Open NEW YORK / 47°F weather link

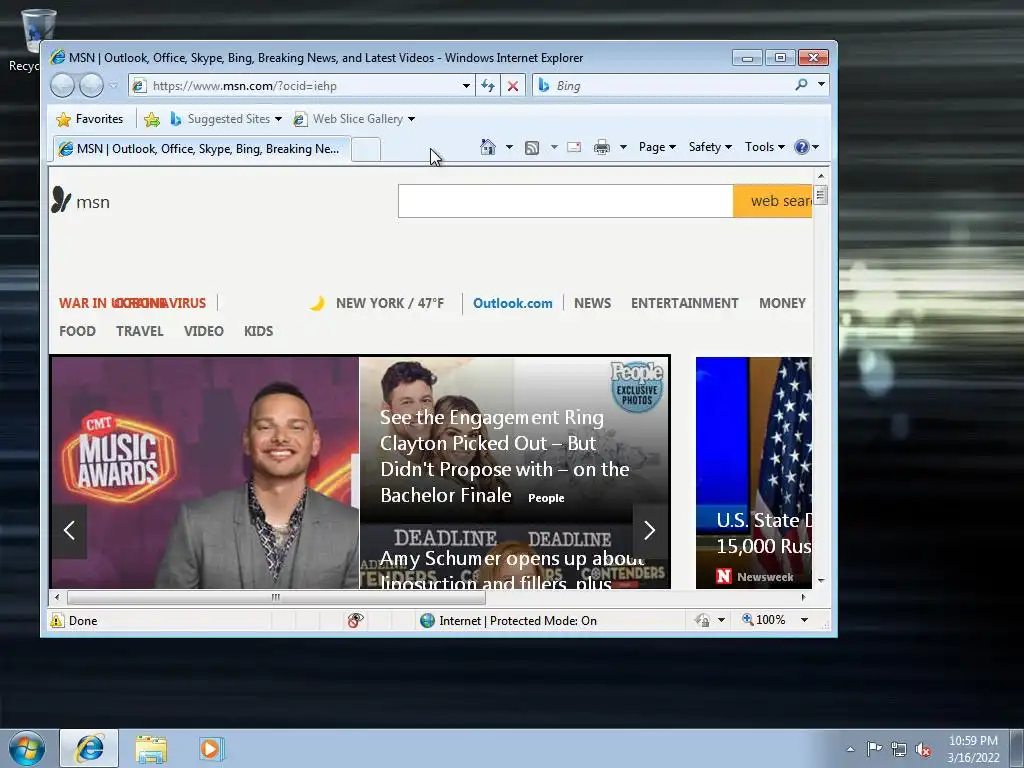[390, 303]
